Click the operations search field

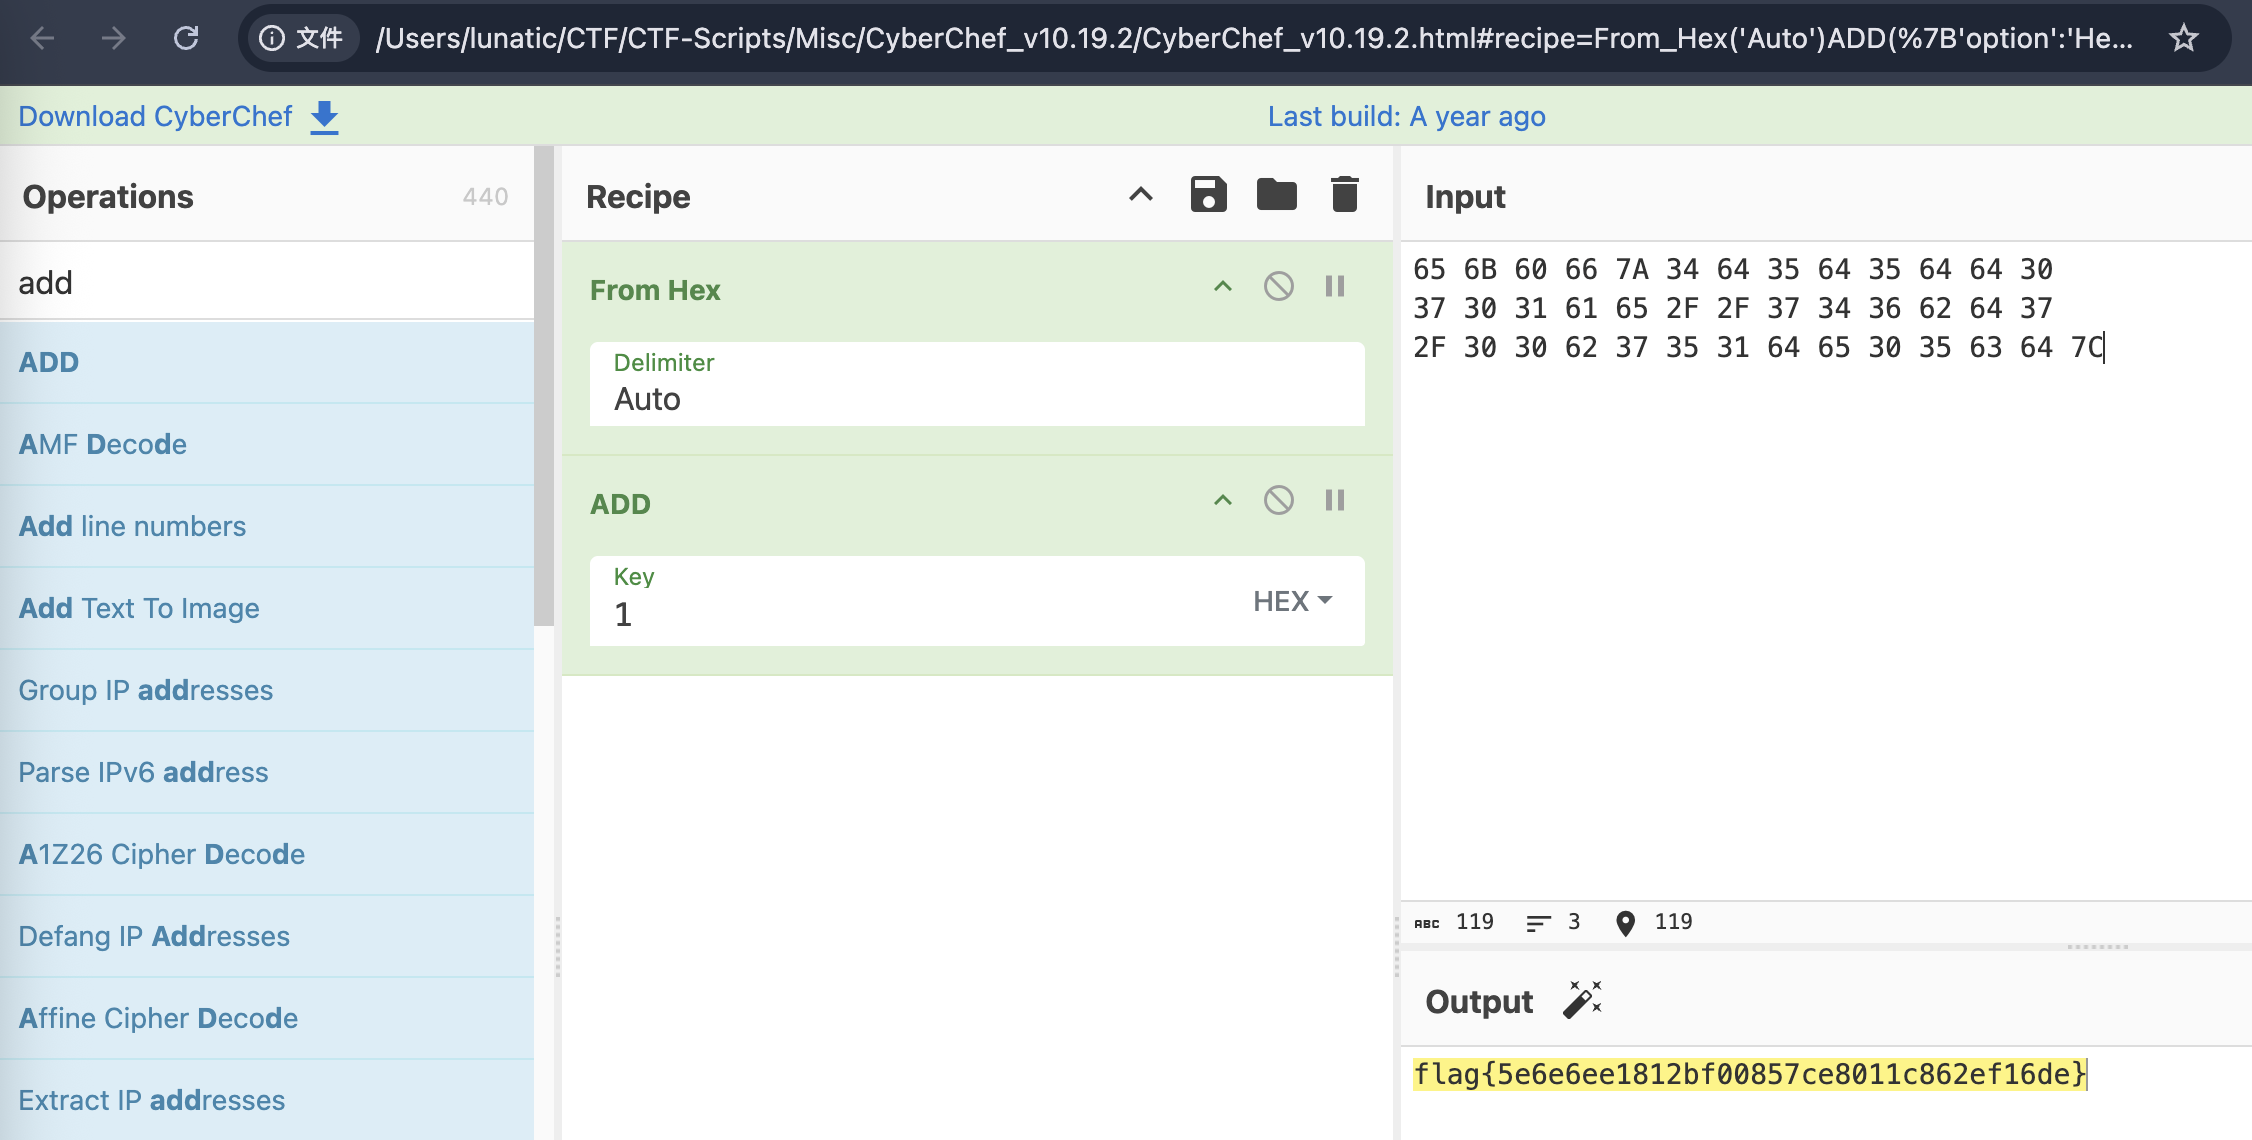coord(266,283)
